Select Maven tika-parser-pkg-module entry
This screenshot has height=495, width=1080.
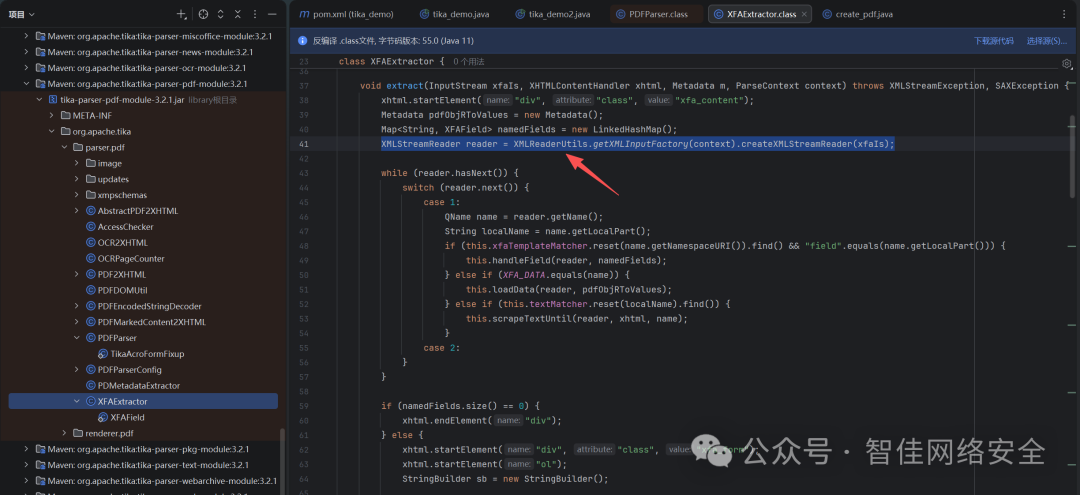(146, 448)
